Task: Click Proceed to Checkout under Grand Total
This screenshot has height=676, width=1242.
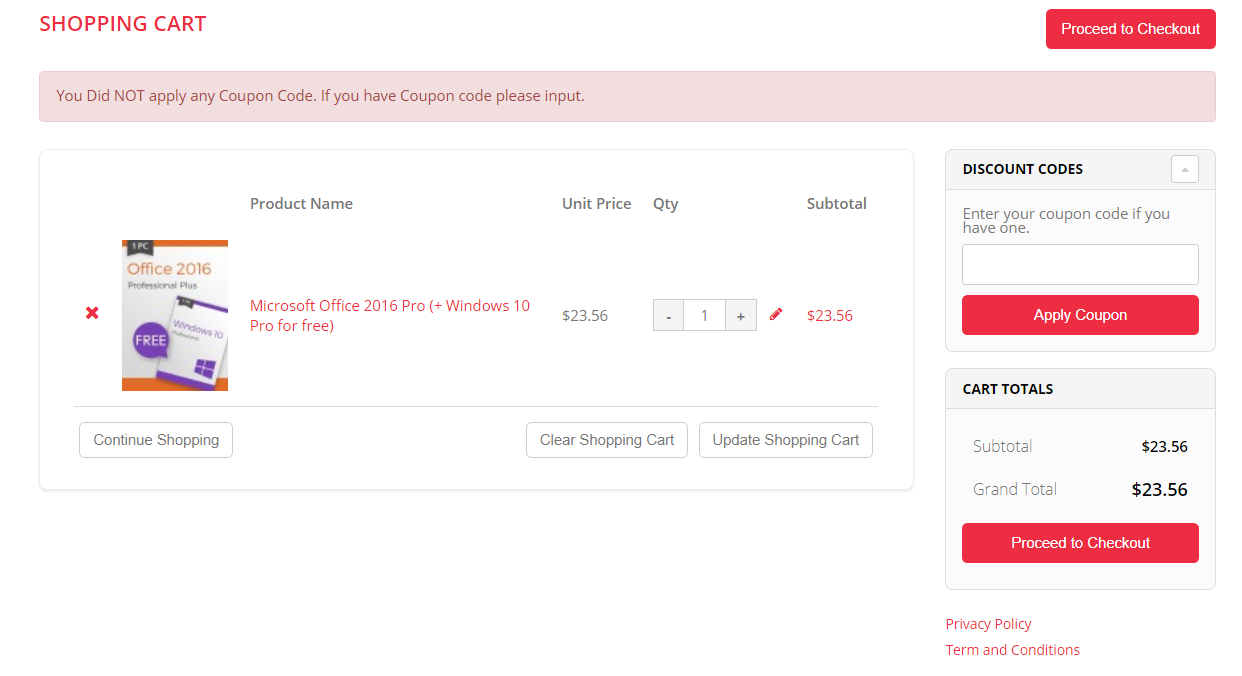Action: 1080,543
